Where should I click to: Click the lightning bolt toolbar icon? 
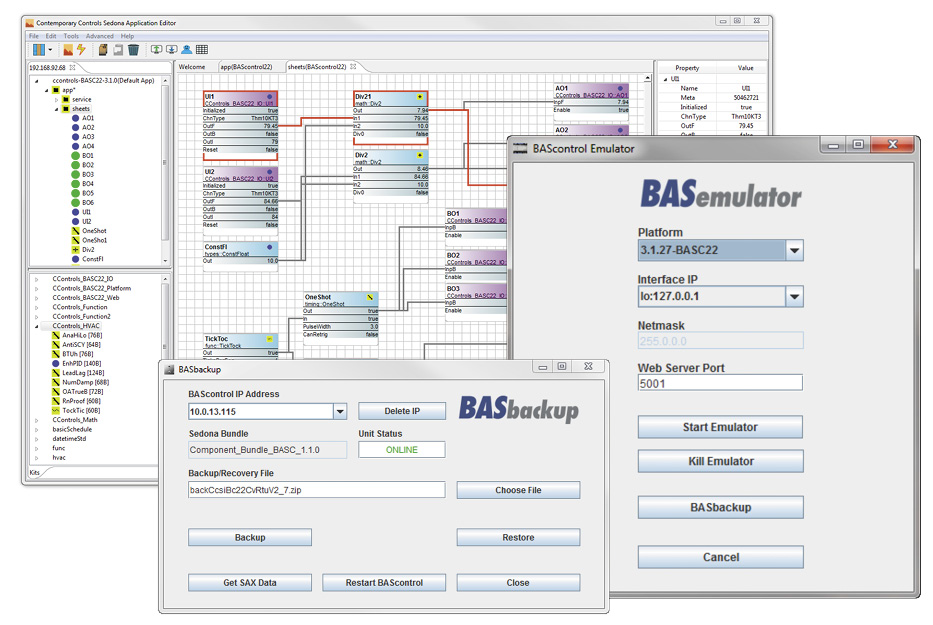pyautogui.click(x=81, y=50)
